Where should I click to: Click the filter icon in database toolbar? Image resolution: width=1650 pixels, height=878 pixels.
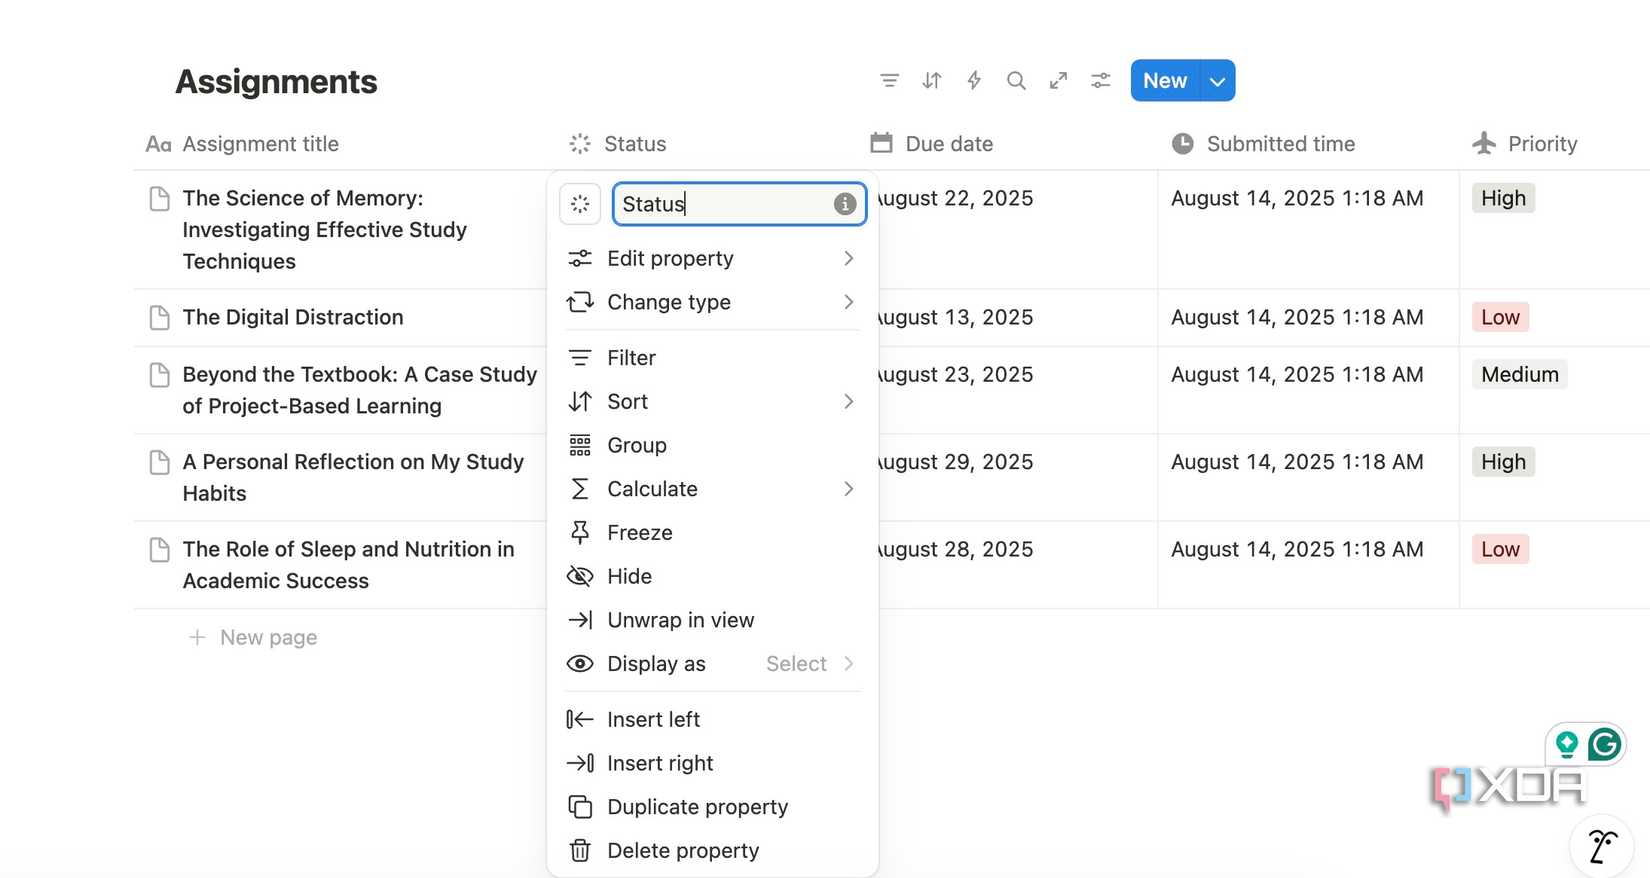tap(889, 81)
